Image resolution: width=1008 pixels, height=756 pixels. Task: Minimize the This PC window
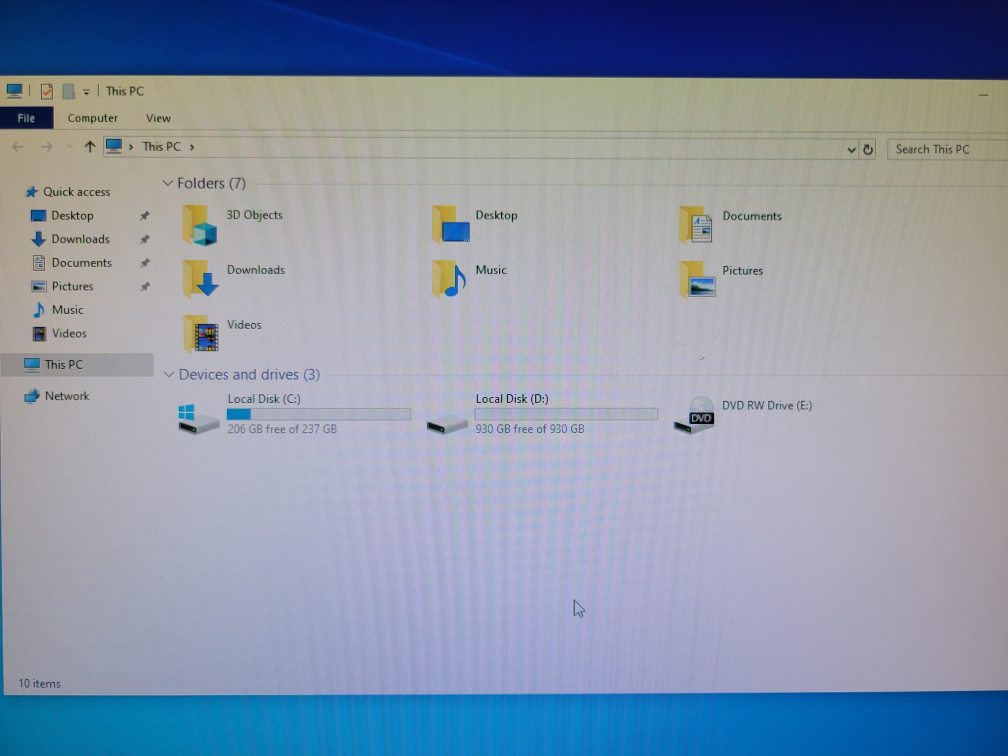984,94
